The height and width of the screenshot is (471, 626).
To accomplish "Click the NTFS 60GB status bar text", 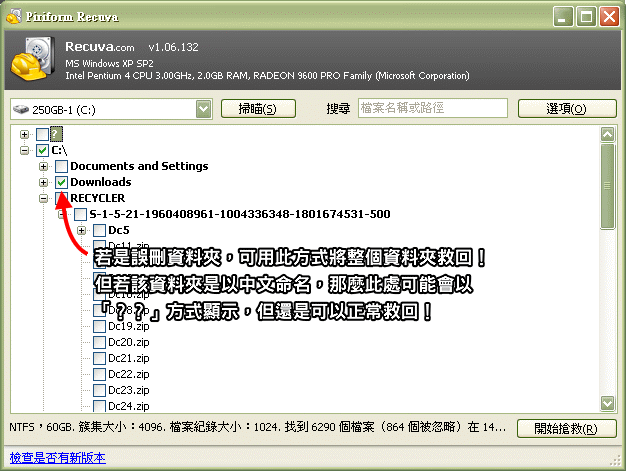I will click(258, 427).
